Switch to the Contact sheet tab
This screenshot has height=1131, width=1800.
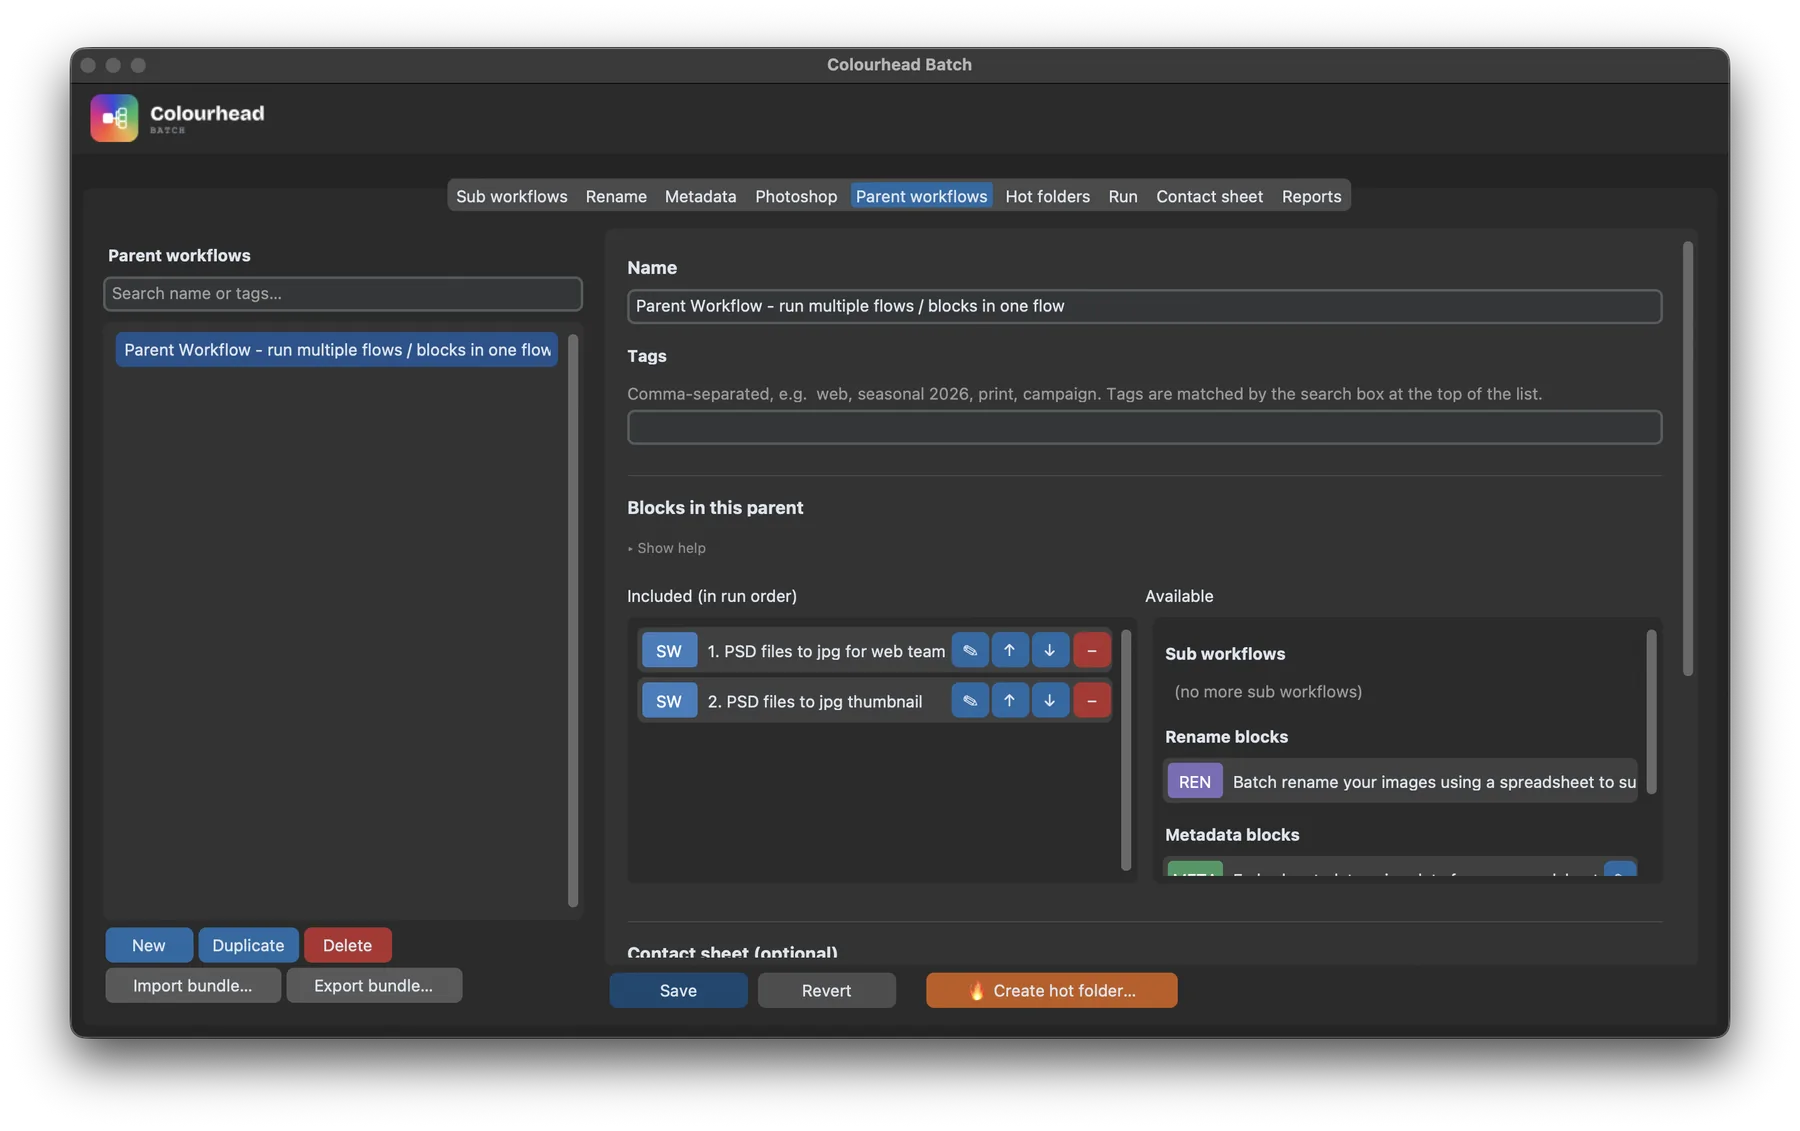coord(1209,196)
